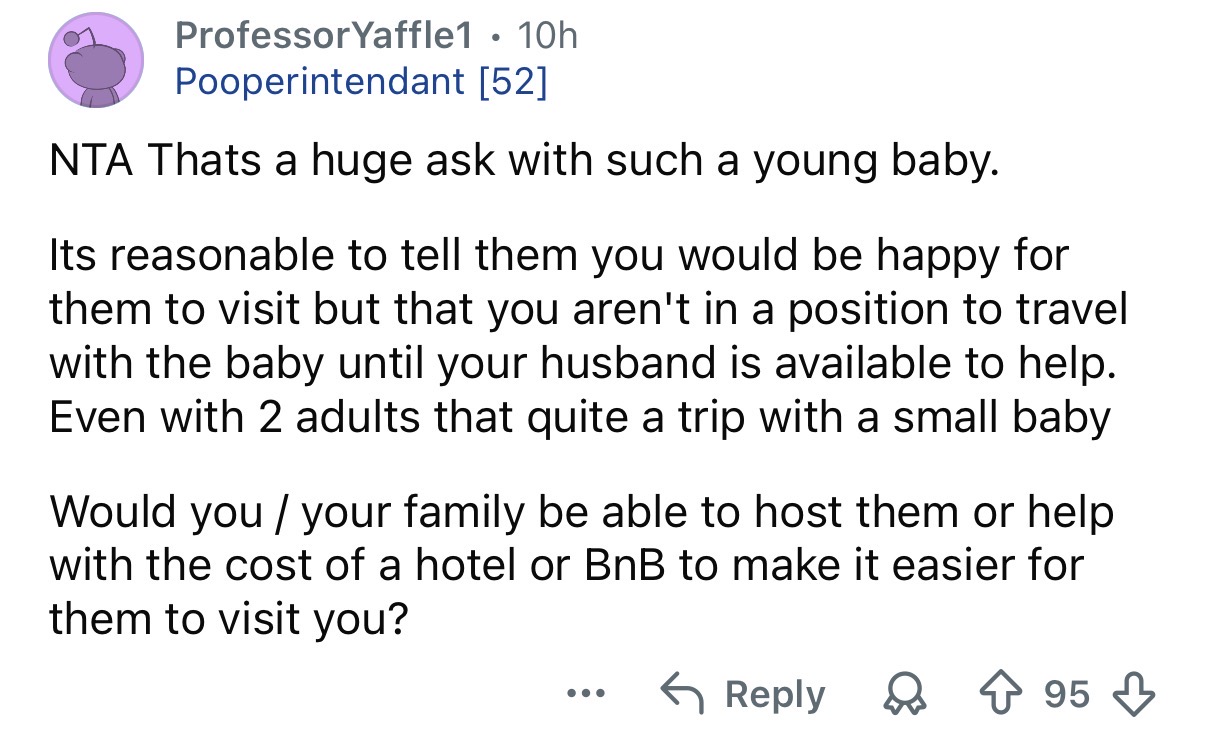Click the curved reply arrow icon
Screen dimensions: 1206x737
(683, 694)
